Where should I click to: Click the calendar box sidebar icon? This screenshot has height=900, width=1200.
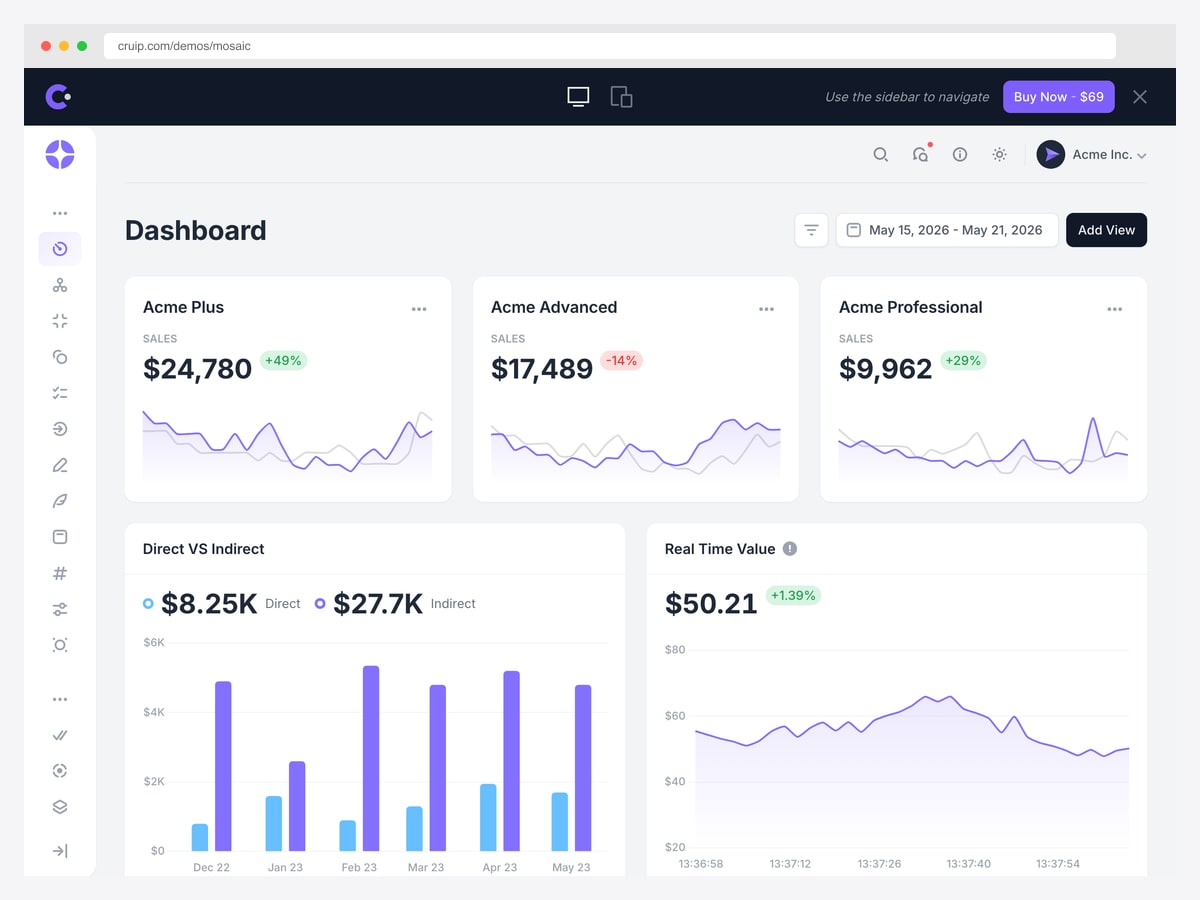[60, 537]
